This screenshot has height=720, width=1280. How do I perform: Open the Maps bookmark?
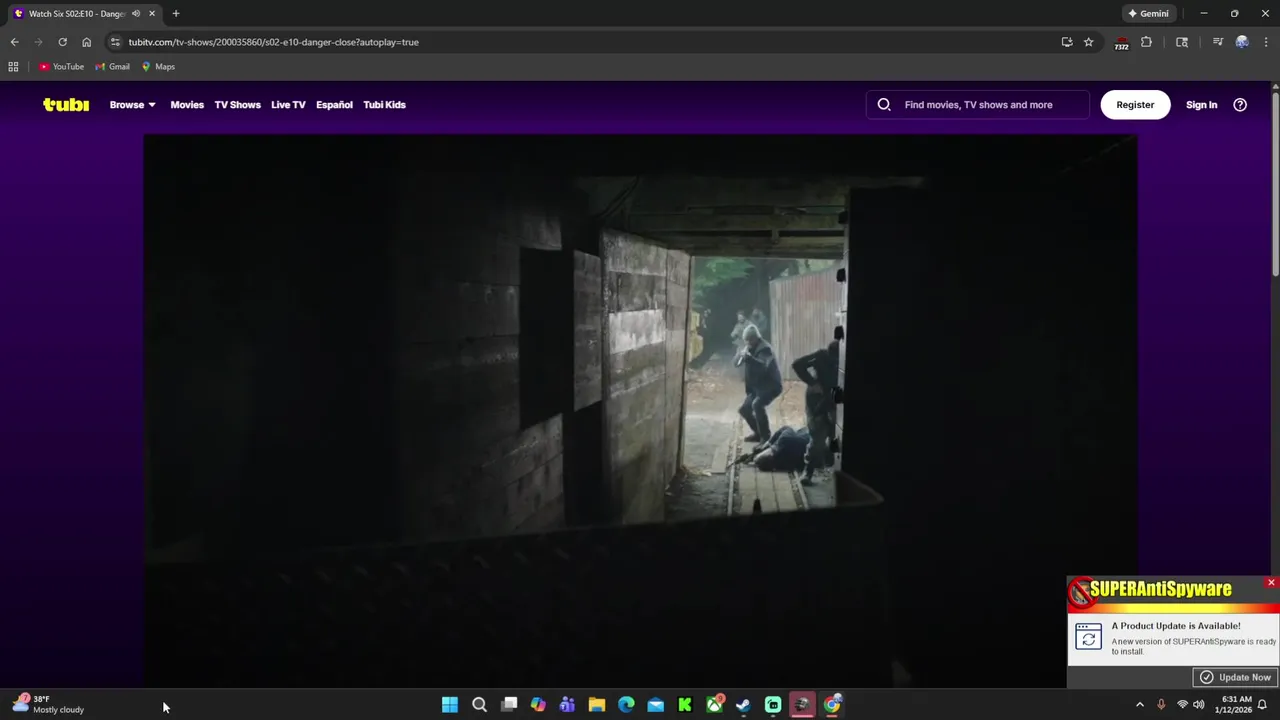click(x=158, y=66)
